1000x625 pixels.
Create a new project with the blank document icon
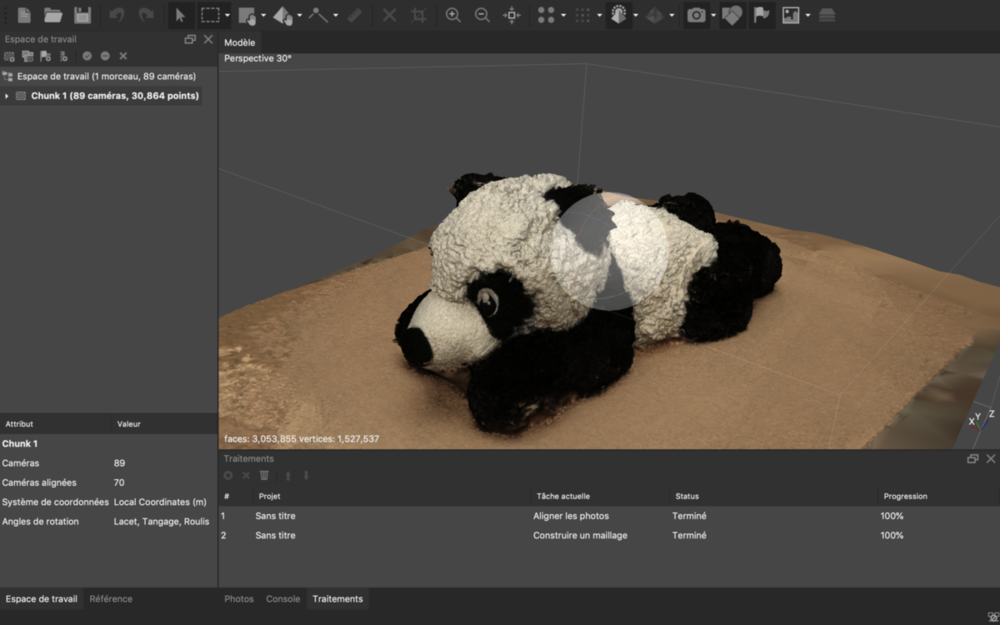[24, 15]
